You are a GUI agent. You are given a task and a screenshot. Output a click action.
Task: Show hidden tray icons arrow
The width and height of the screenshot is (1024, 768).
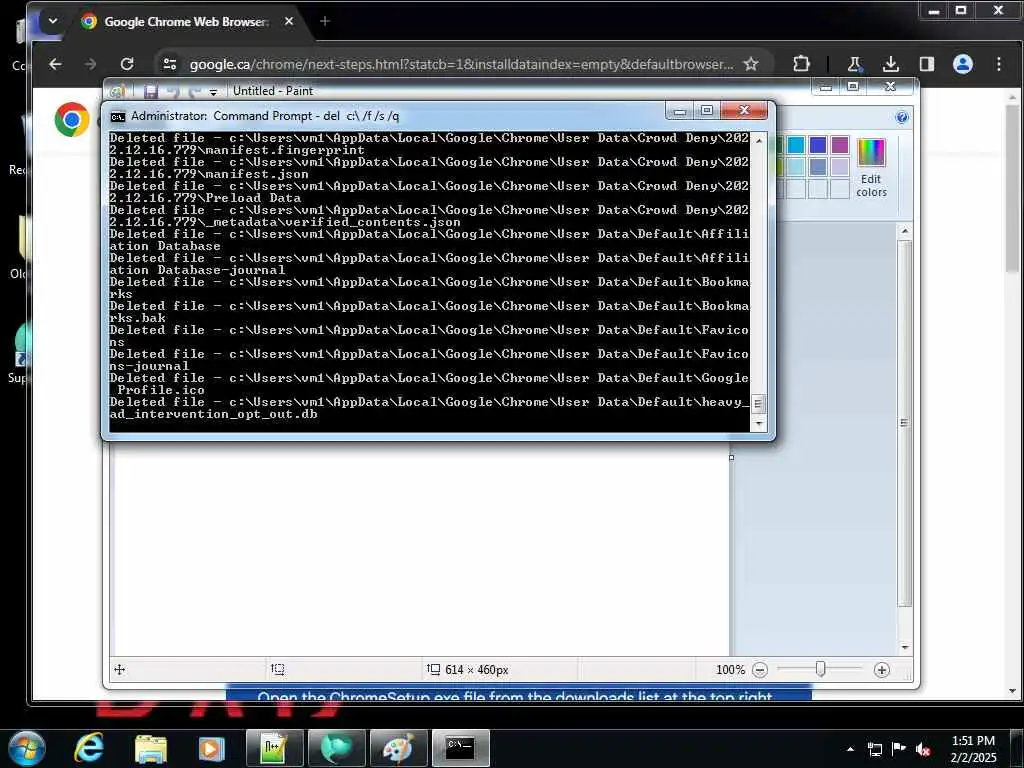tap(850, 749)
